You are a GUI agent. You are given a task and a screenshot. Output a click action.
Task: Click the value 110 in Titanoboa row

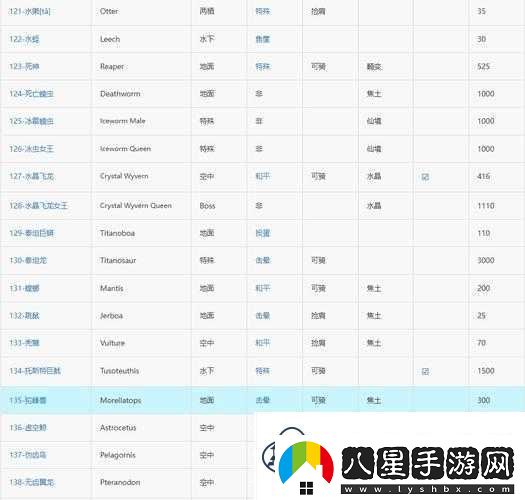coord(483,233)
